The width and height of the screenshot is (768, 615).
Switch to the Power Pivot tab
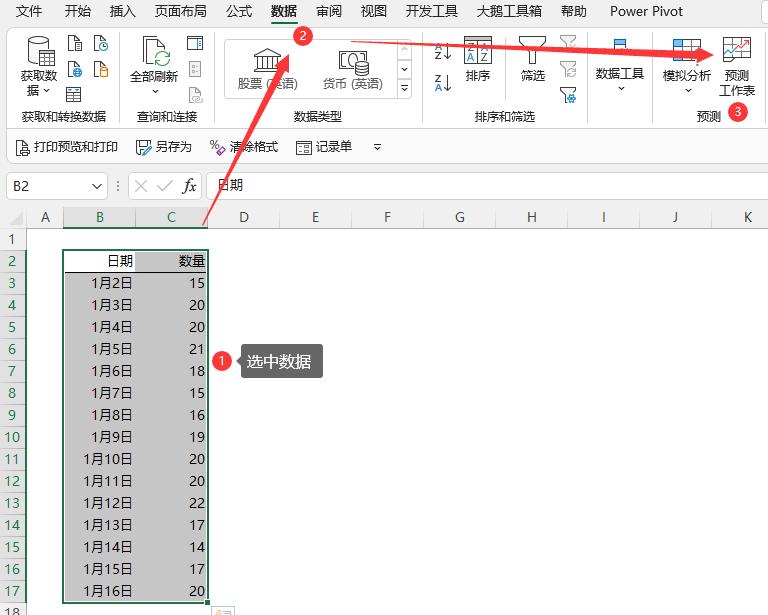tap(646, 11)
